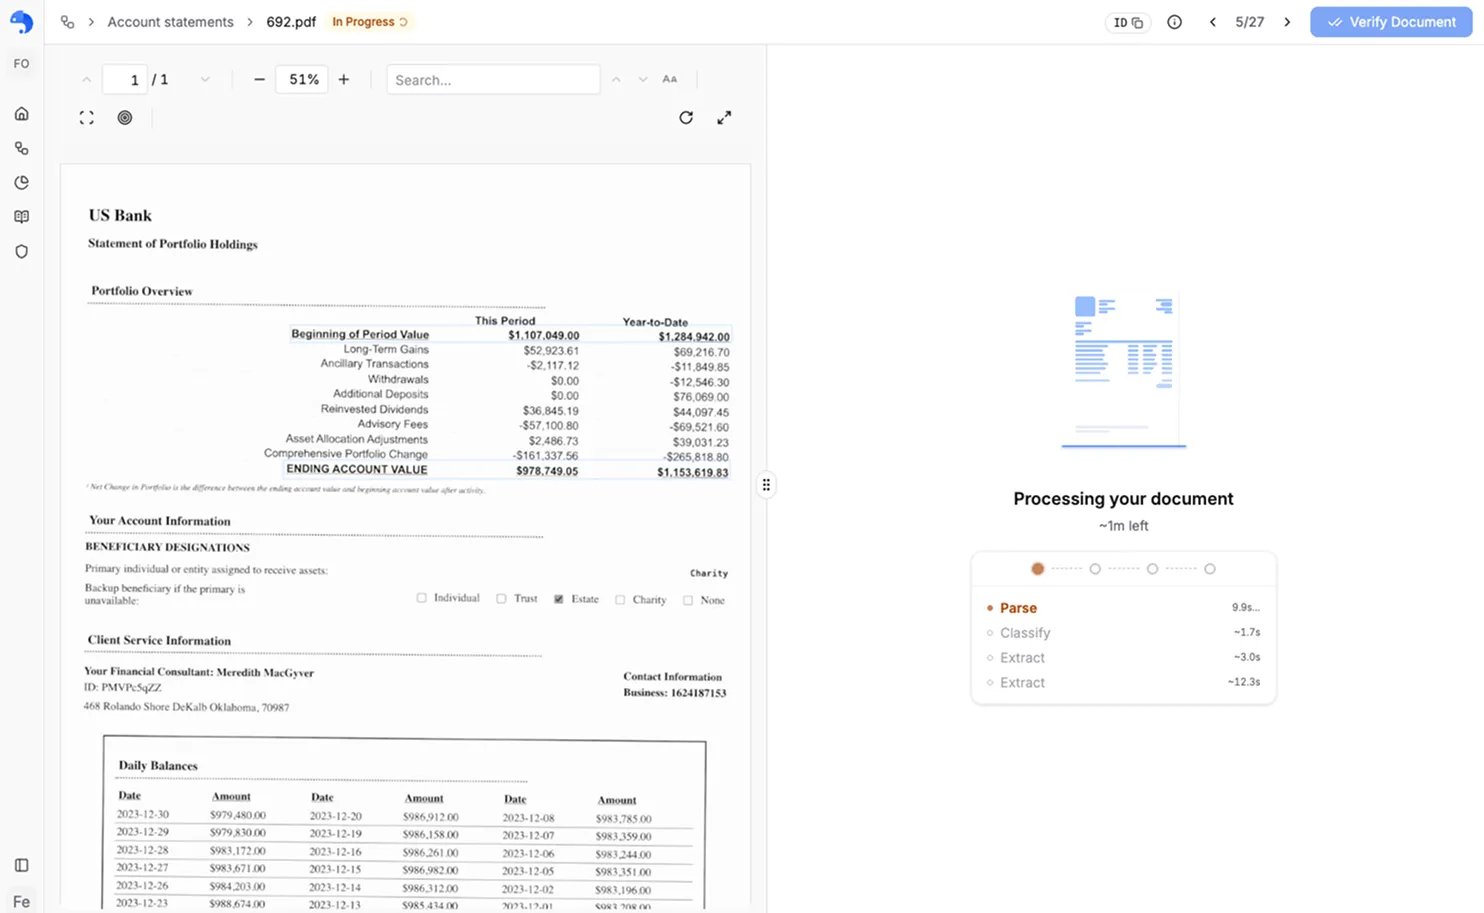Open the document info icon
Image resolution: width=1484 pixels, height=913 pixels.
point(1174,22)
